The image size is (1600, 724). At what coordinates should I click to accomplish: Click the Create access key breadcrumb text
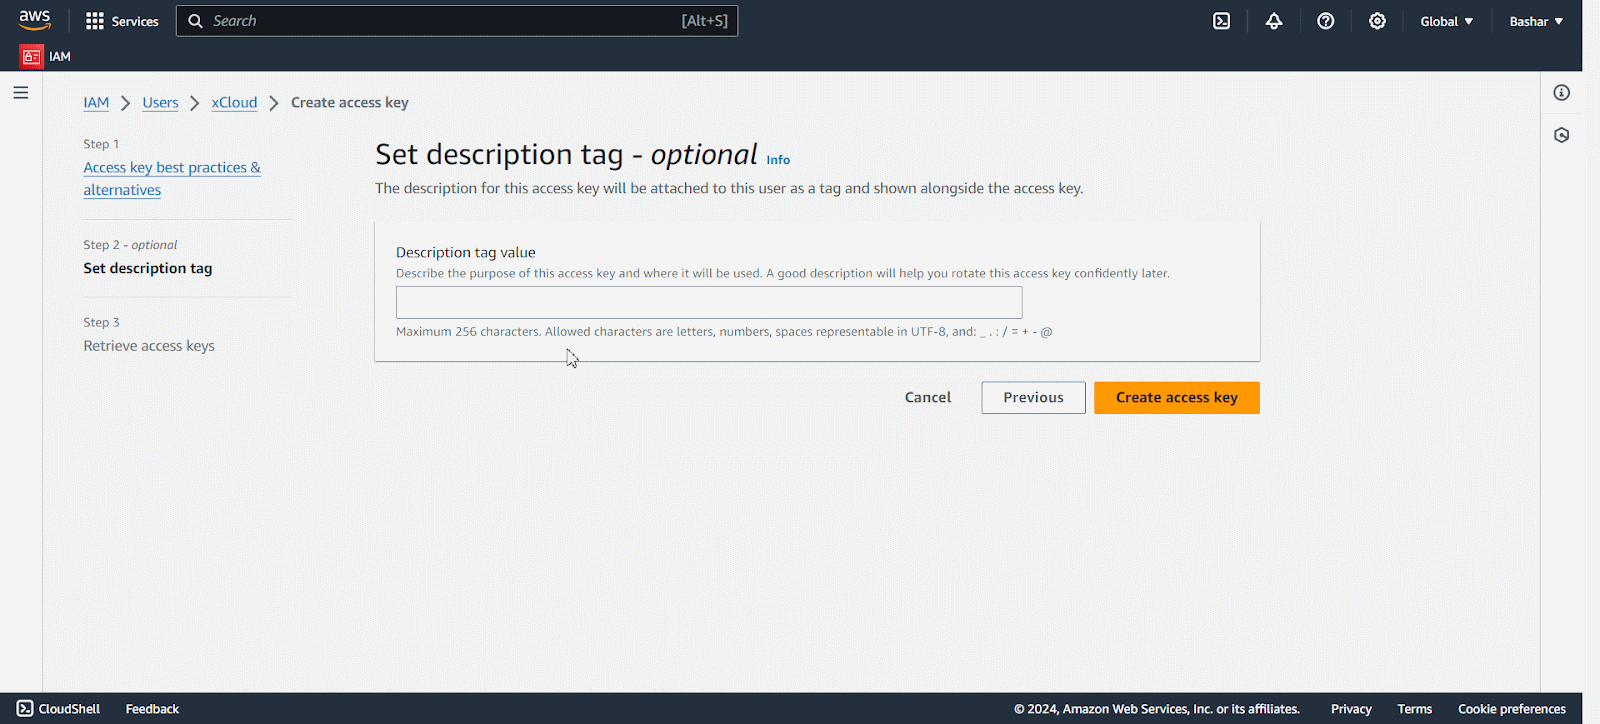click(x=350, y=103)
